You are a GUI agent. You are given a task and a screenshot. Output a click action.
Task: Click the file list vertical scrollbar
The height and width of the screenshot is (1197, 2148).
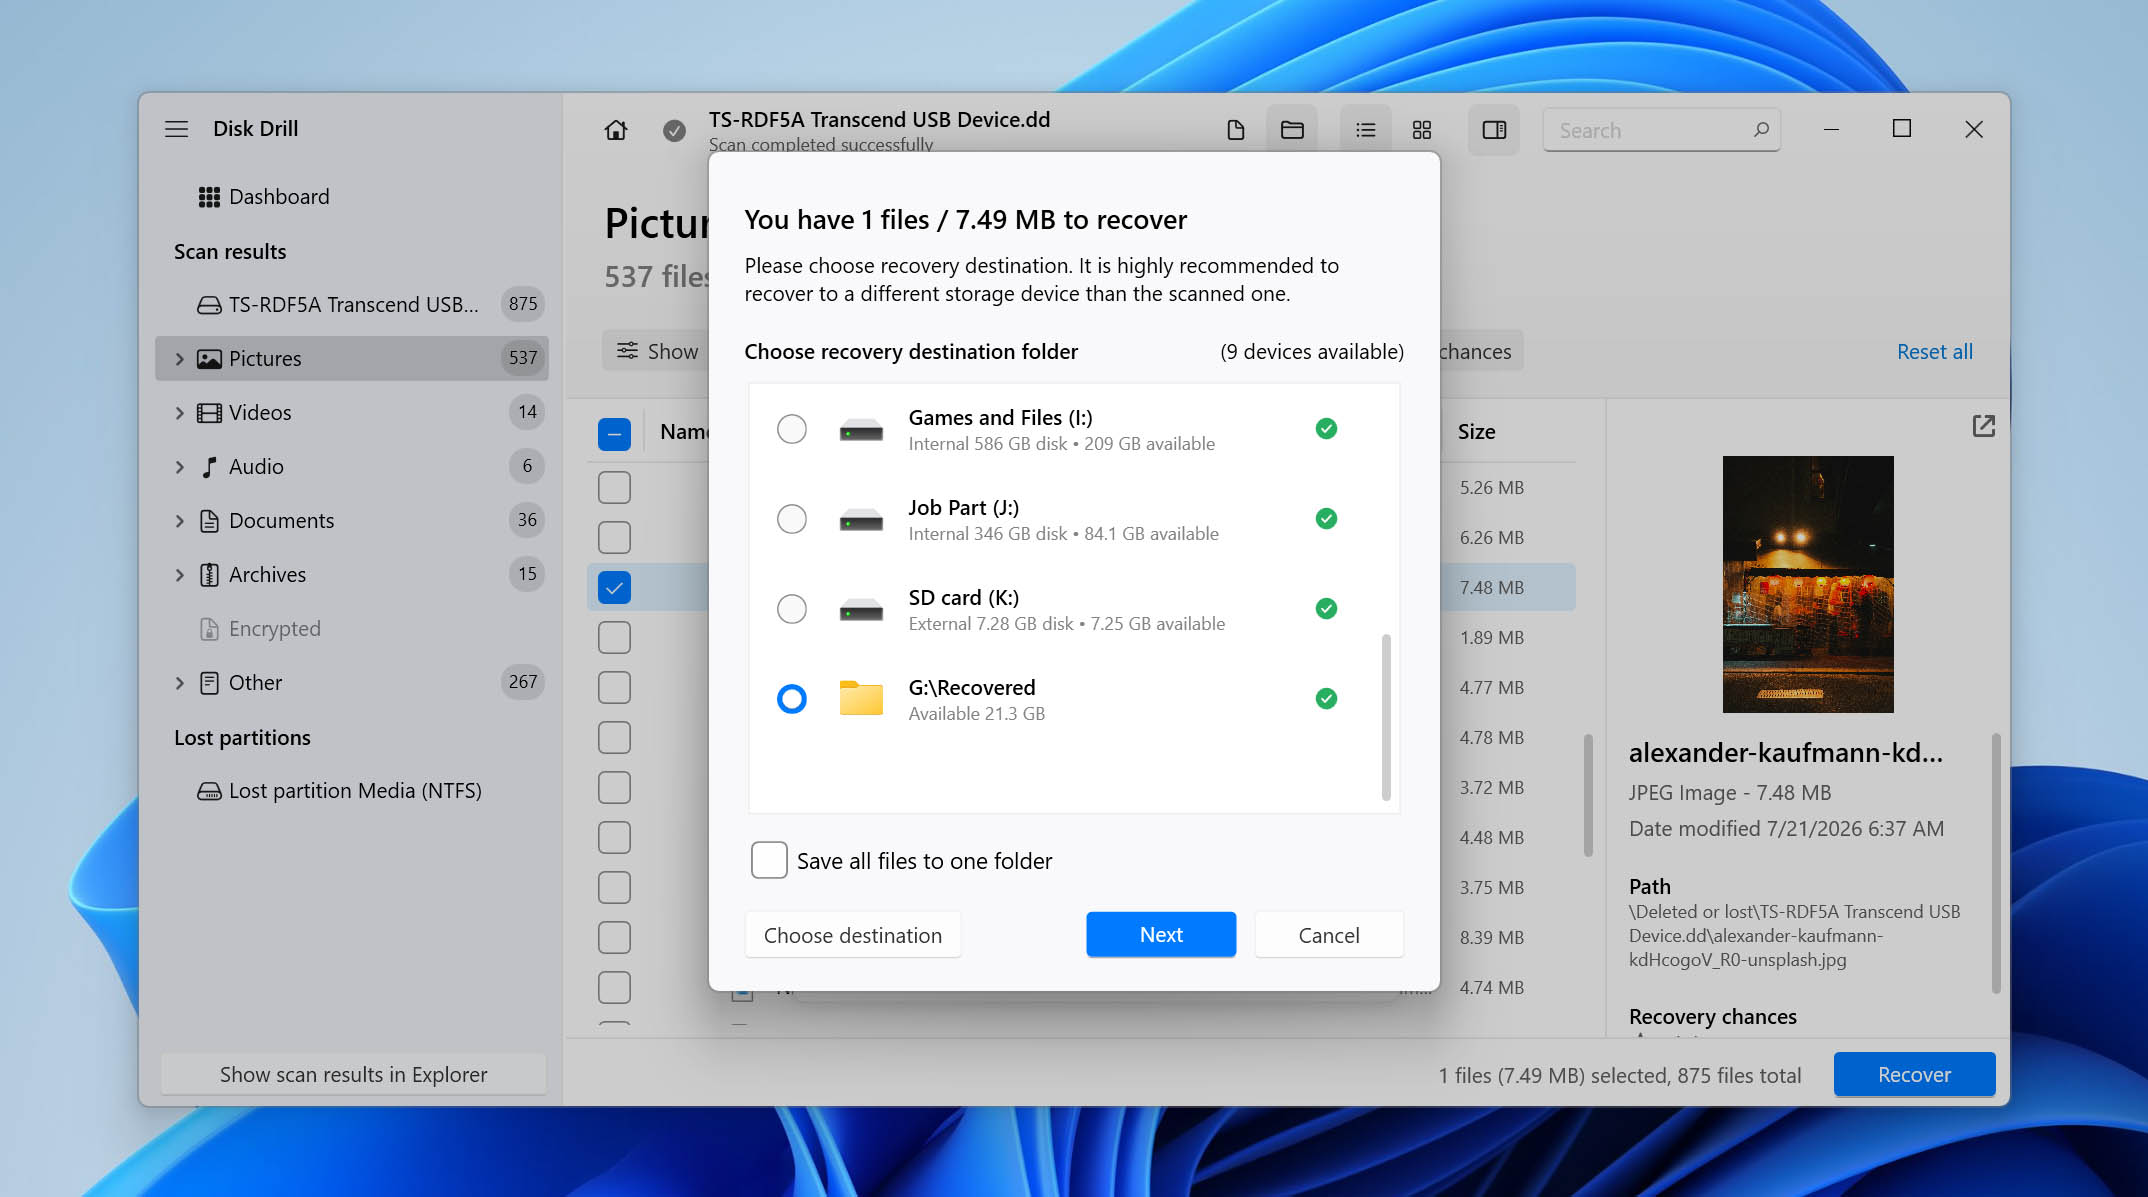pos(1588,795)
